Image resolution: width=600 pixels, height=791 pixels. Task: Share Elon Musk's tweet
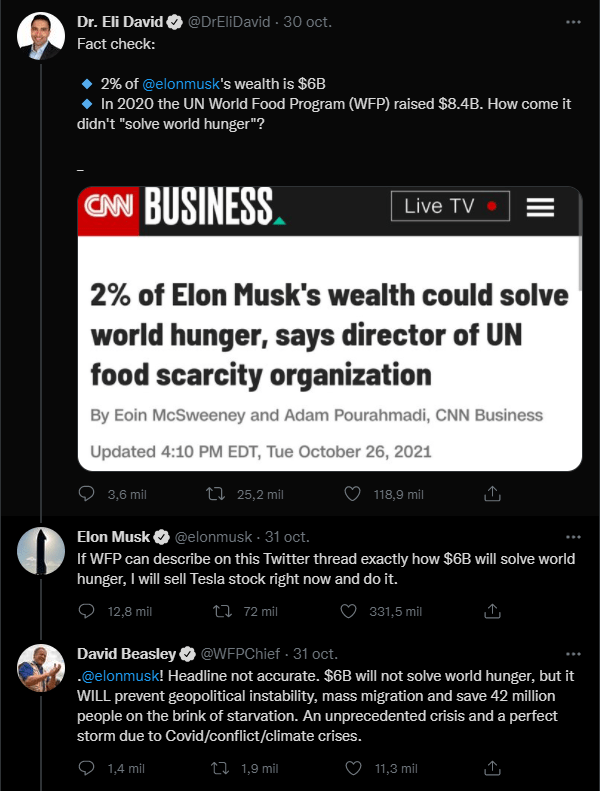[492, 611]
